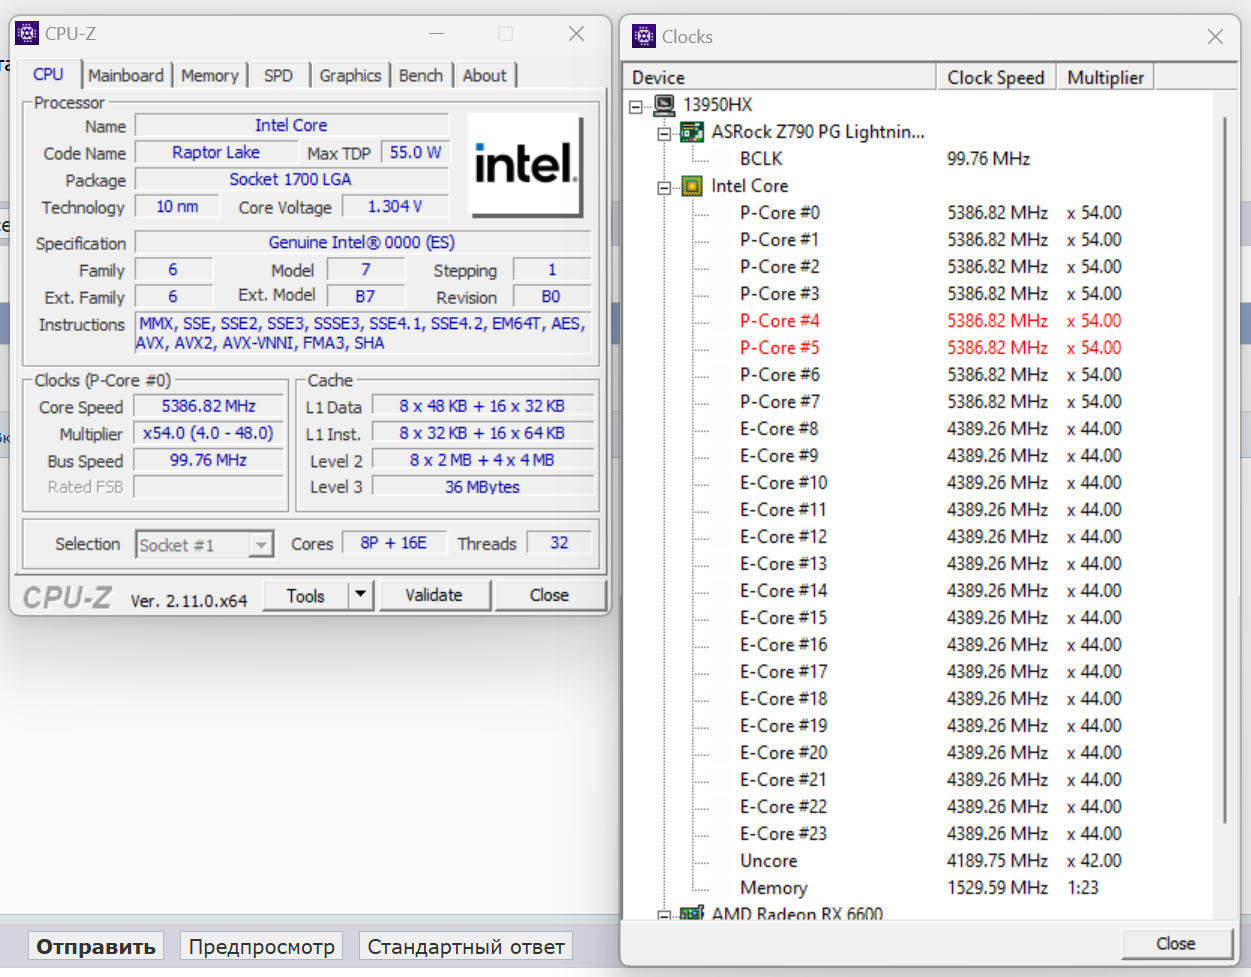Switch to the Graphics tab
This screenshot has height=977, width=1251.
pos(350,75)
